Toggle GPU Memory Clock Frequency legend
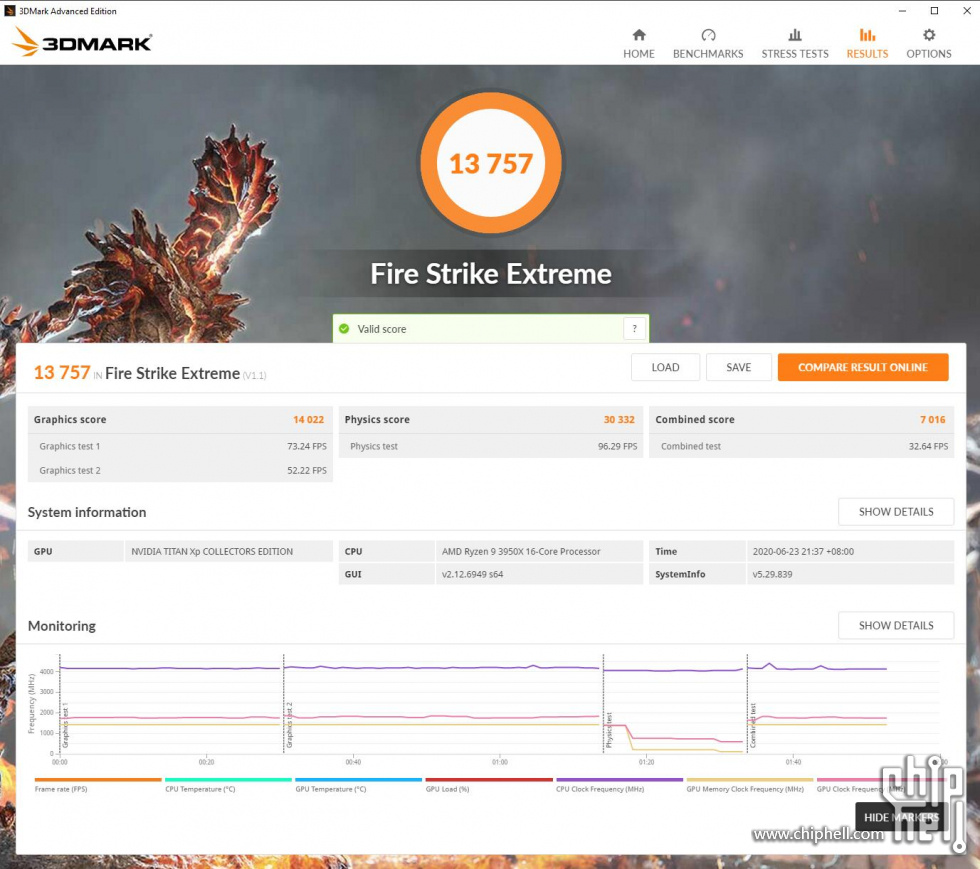This screenshot has width=980, height=869. tap(749, 780)
